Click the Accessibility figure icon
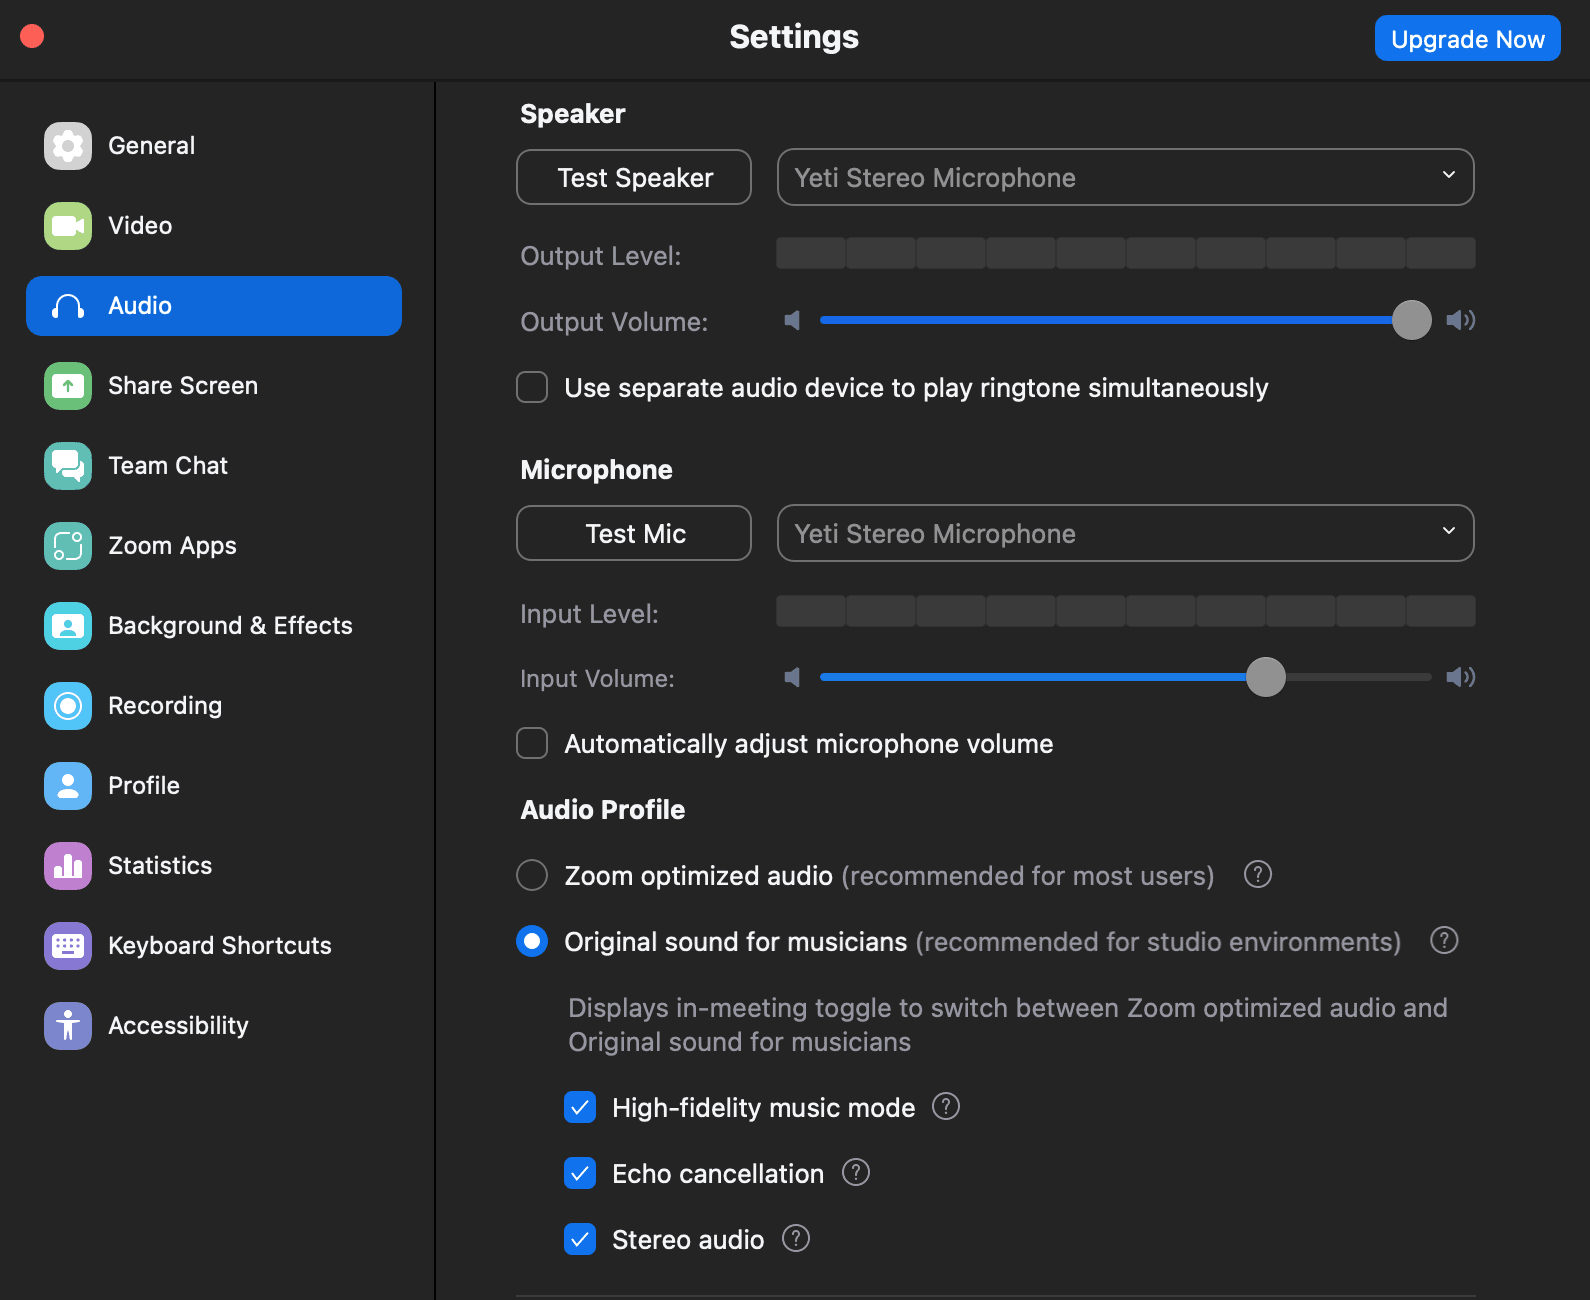Viewport: 1590px width, 1300px height. point(68,1026)
